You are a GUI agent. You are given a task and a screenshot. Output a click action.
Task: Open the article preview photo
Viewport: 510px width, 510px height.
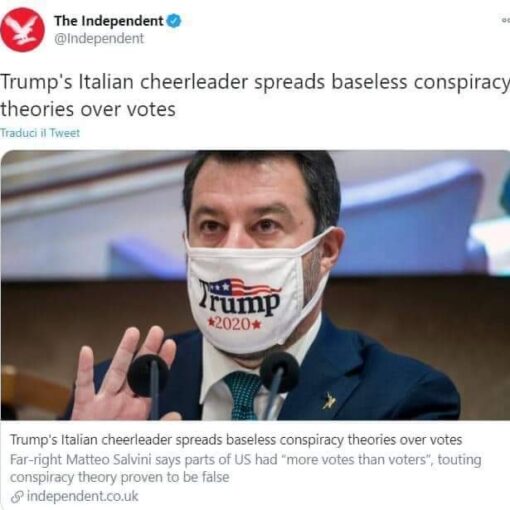[x=255, y=285]
